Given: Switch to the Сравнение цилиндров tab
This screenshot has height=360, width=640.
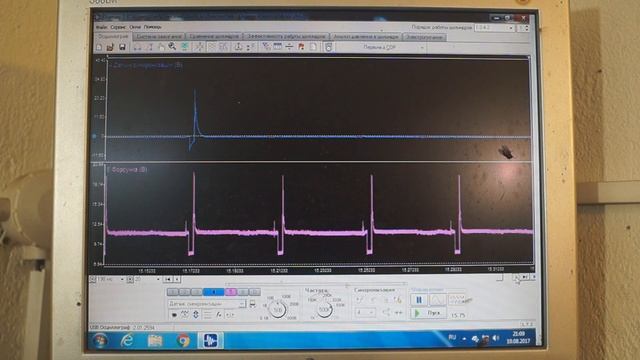Looking at the screenshot, I should [x=214, y=37].
